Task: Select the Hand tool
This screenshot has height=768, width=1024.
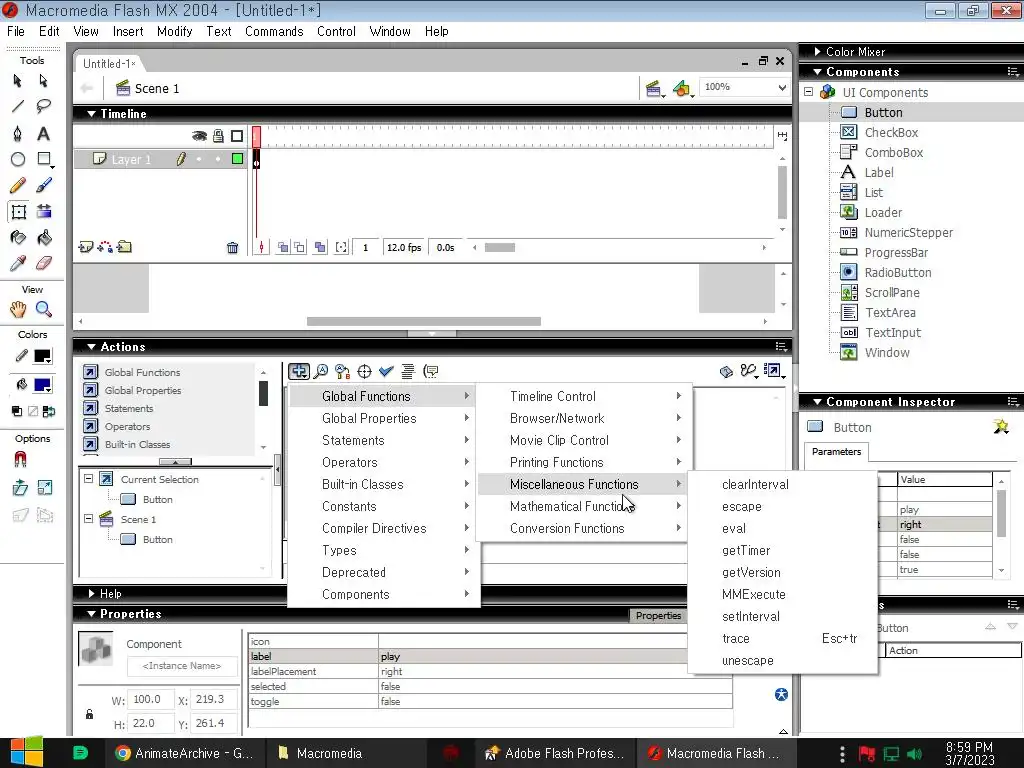Action: pos(18,309)
